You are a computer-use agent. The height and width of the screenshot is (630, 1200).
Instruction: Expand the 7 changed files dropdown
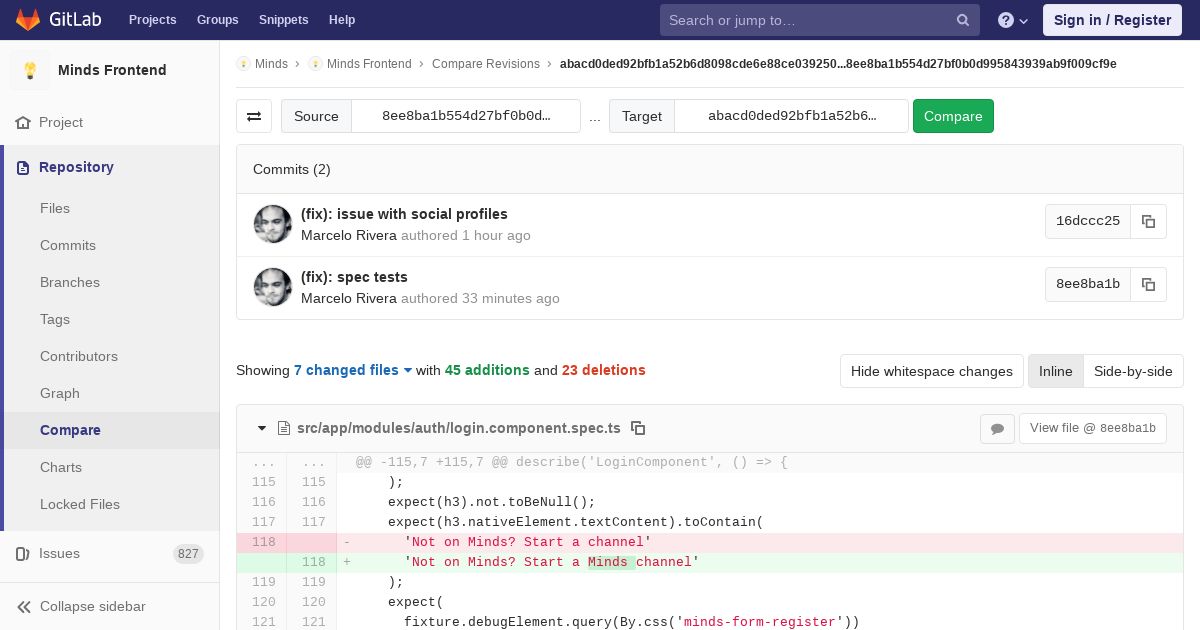[353, 370]
